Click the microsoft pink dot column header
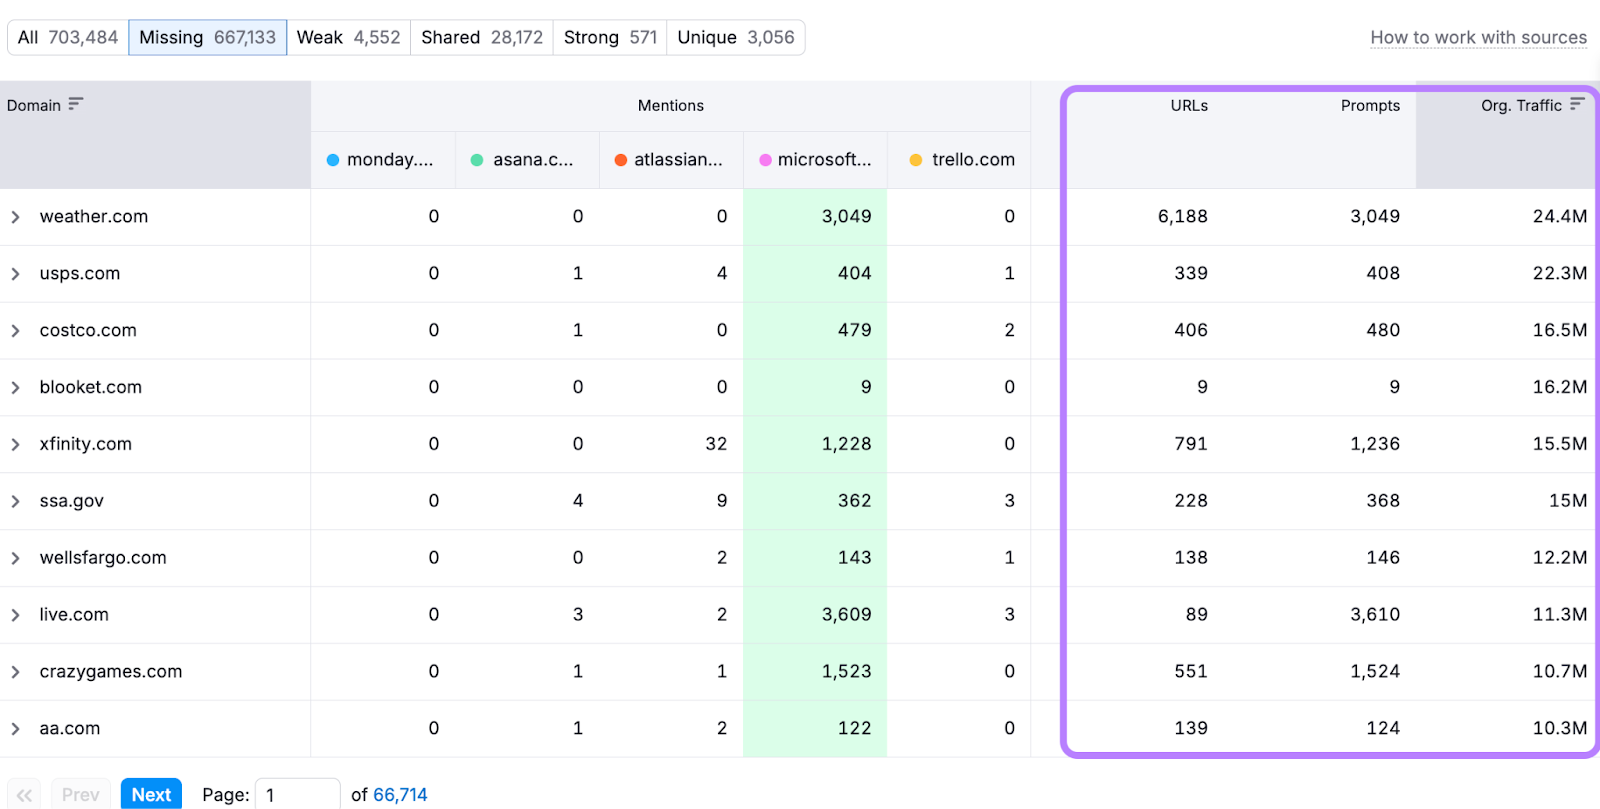The image size is (1600, 809). coord(815,160)
